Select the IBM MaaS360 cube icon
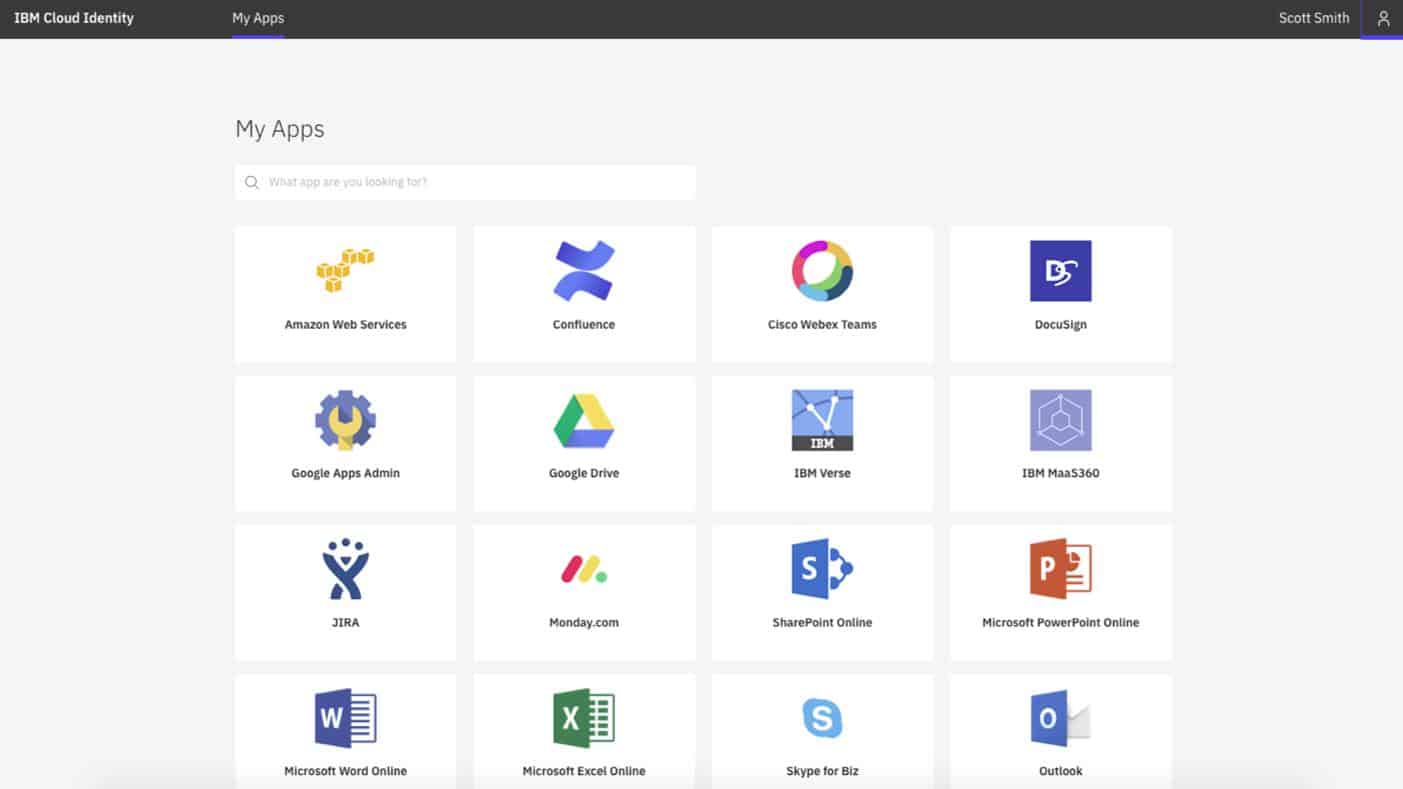The image size is (1403, 789). (x=1060, y=420)
